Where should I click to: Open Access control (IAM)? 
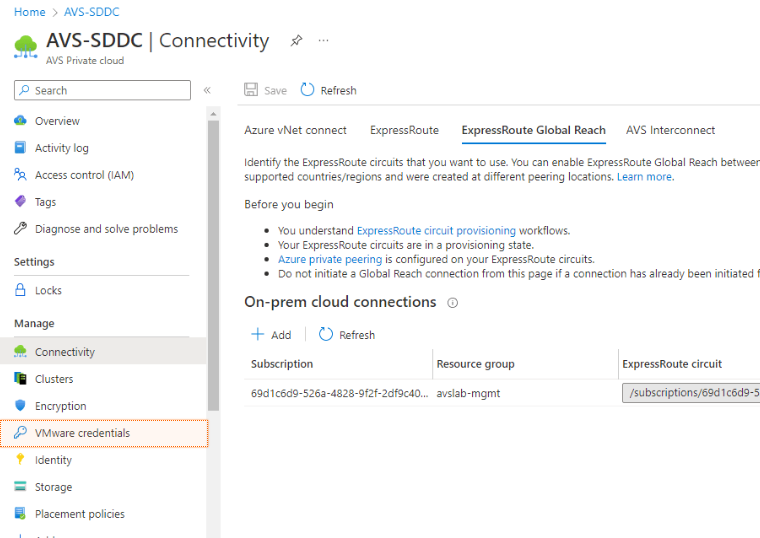[x=84, y=175]
